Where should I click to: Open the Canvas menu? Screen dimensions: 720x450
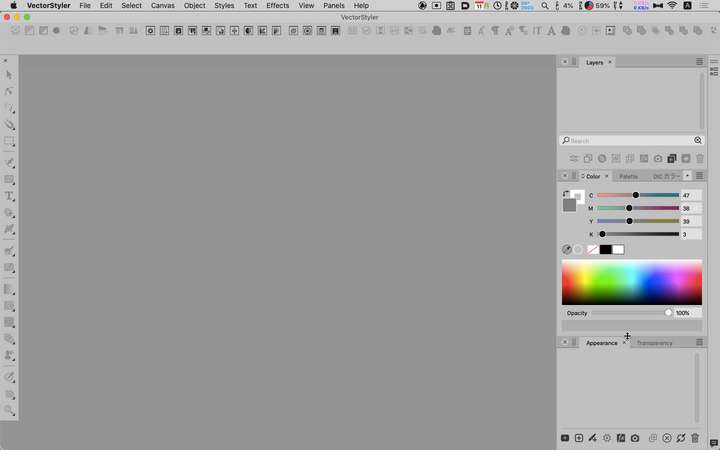[x=163, y=6]
